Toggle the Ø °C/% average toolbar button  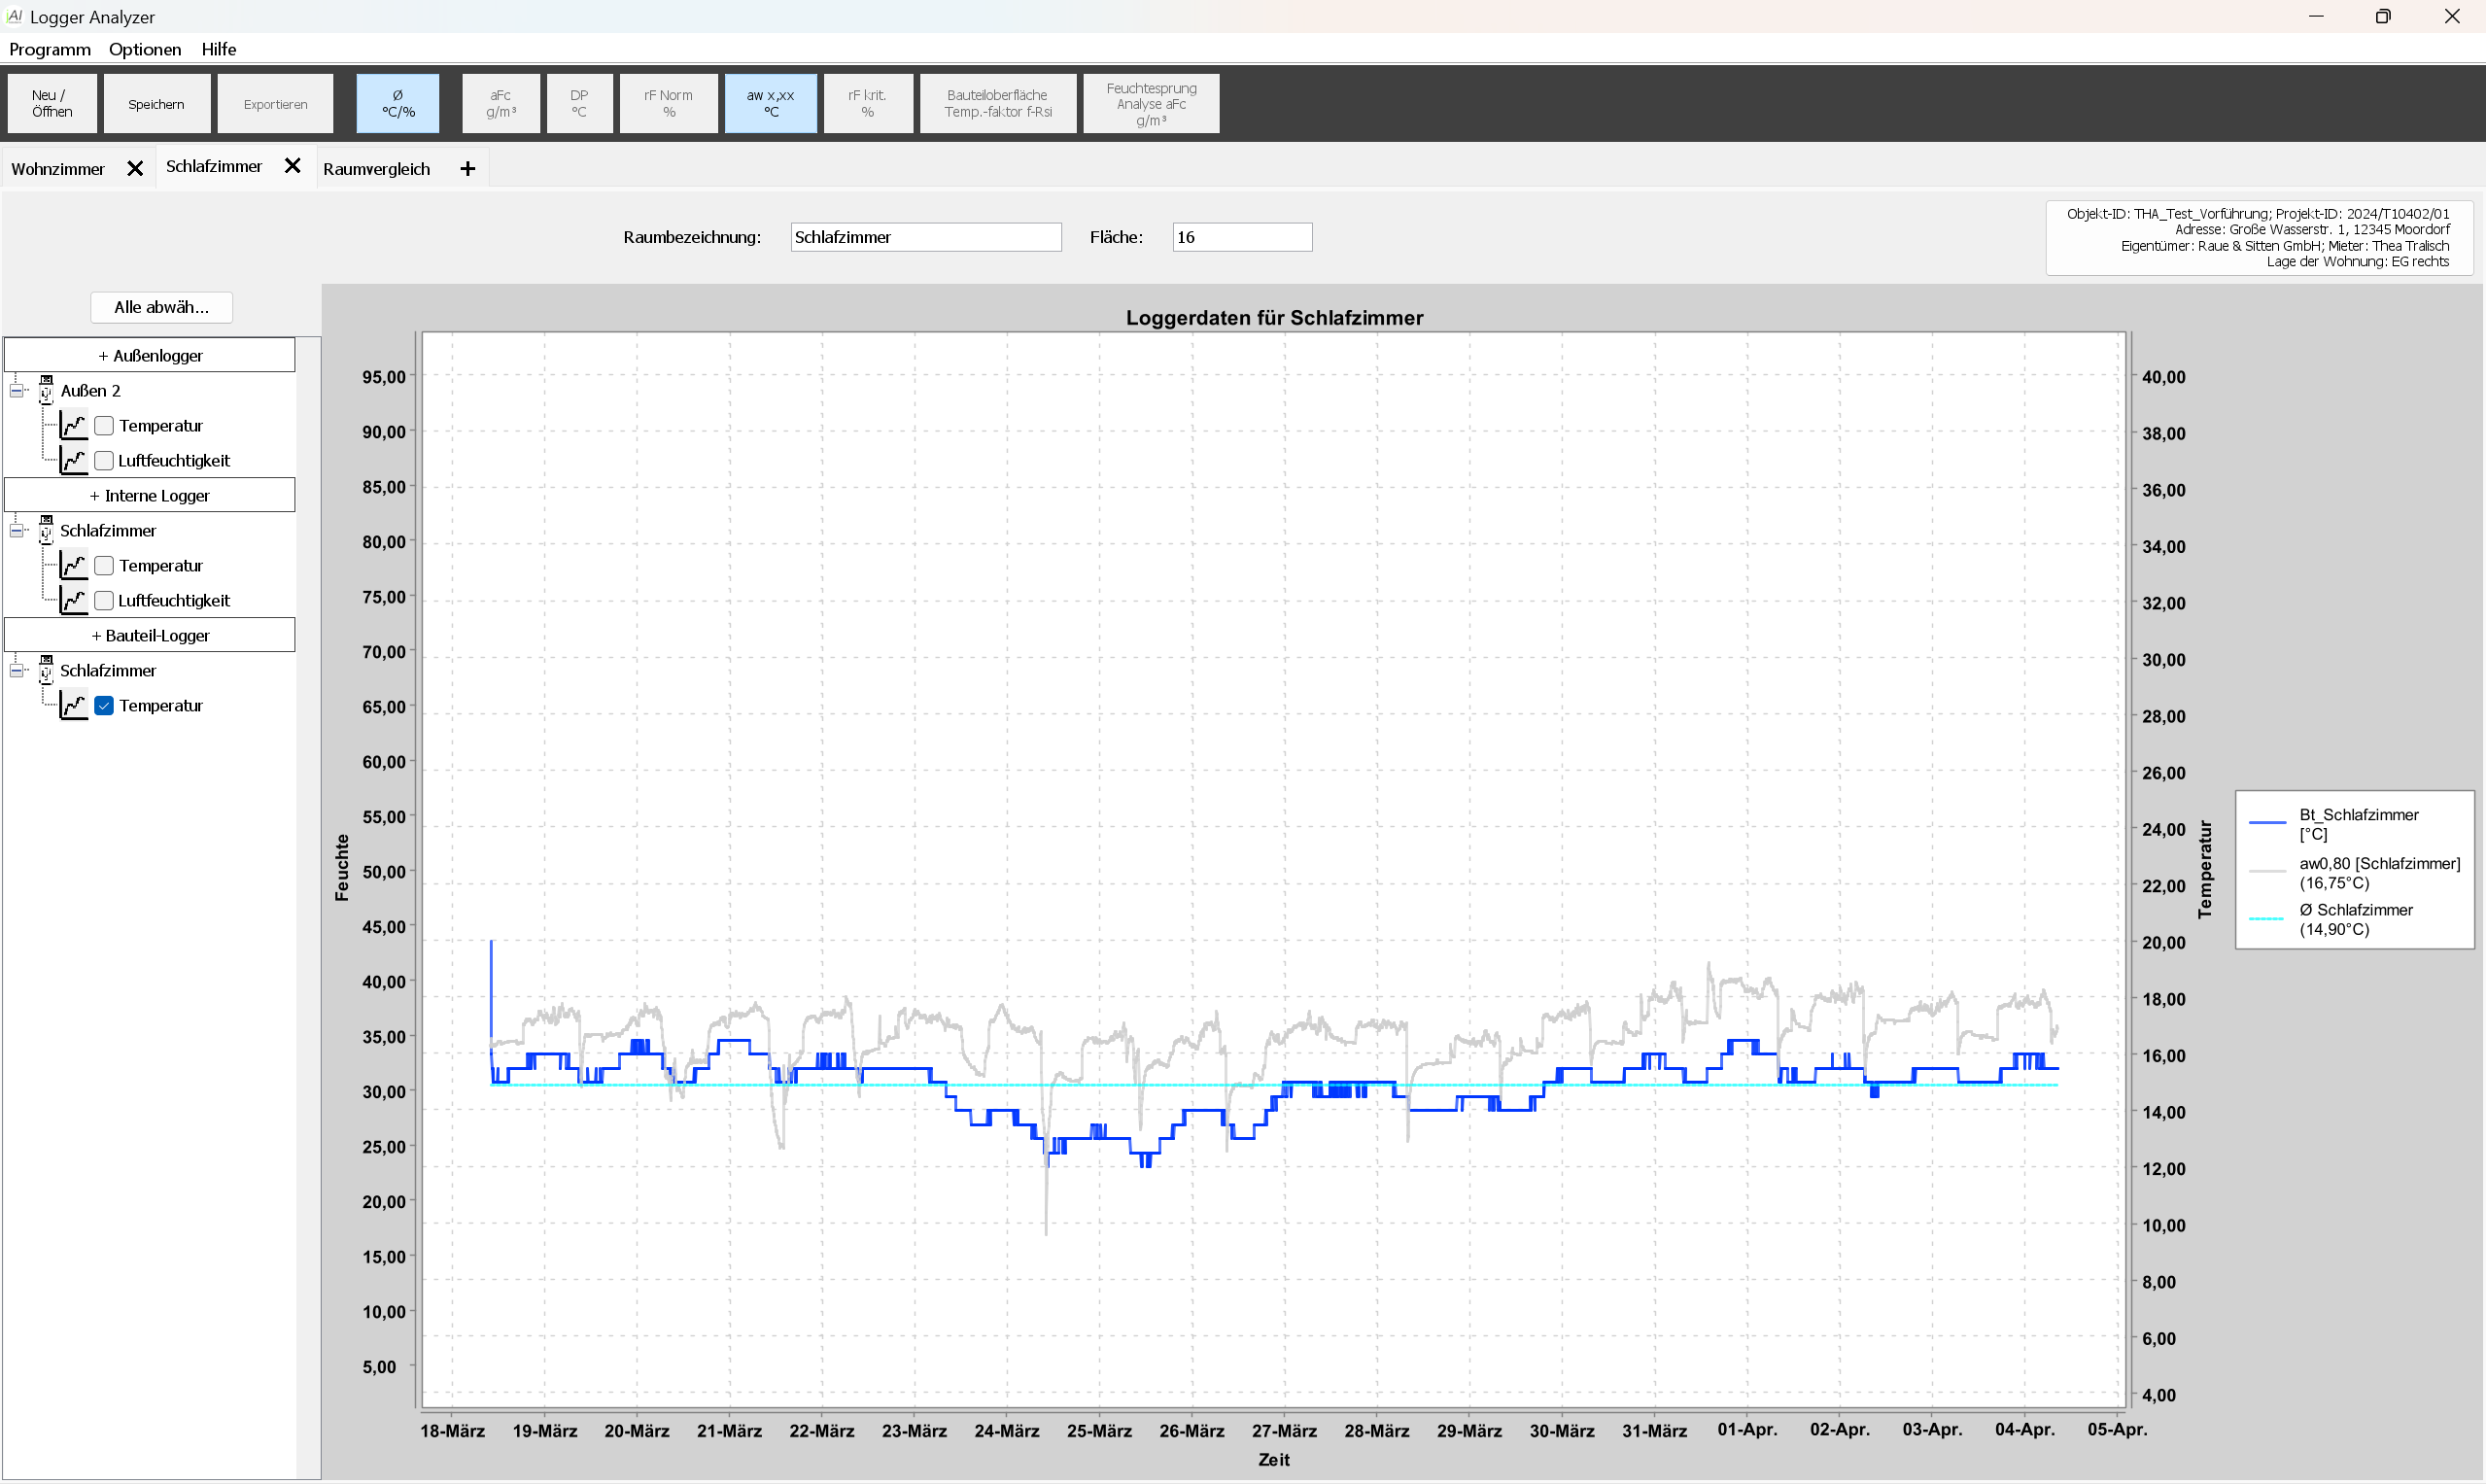pyautogui.click(x=398, y=103)
